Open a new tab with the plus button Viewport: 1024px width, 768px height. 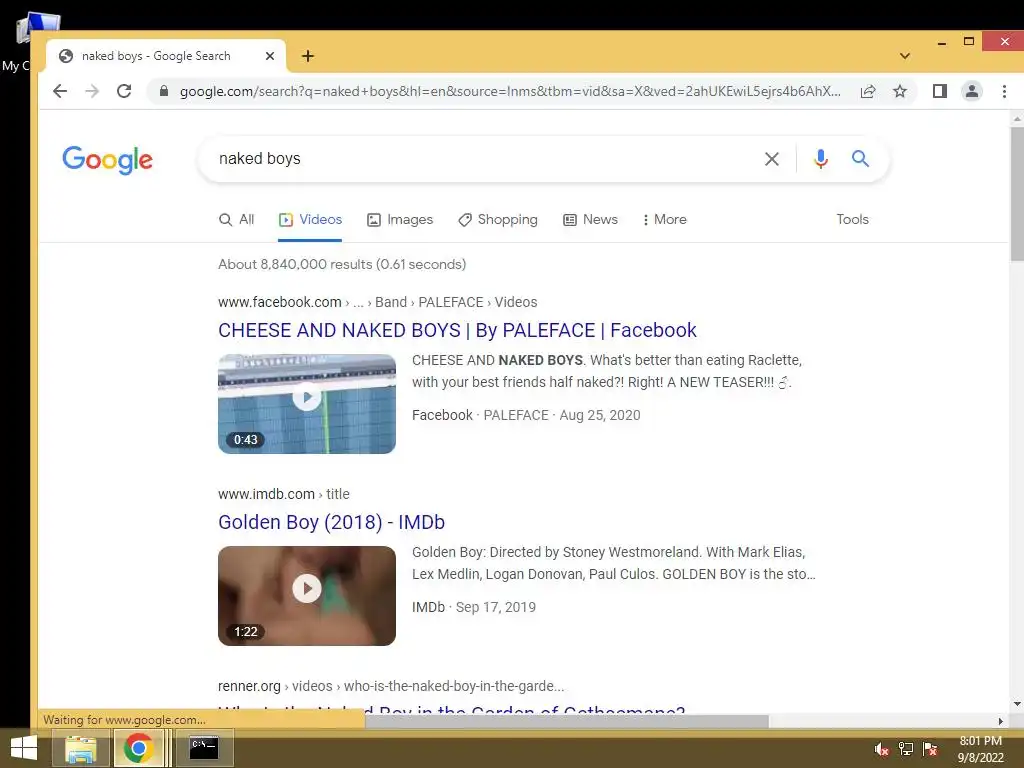pos(308,56)
